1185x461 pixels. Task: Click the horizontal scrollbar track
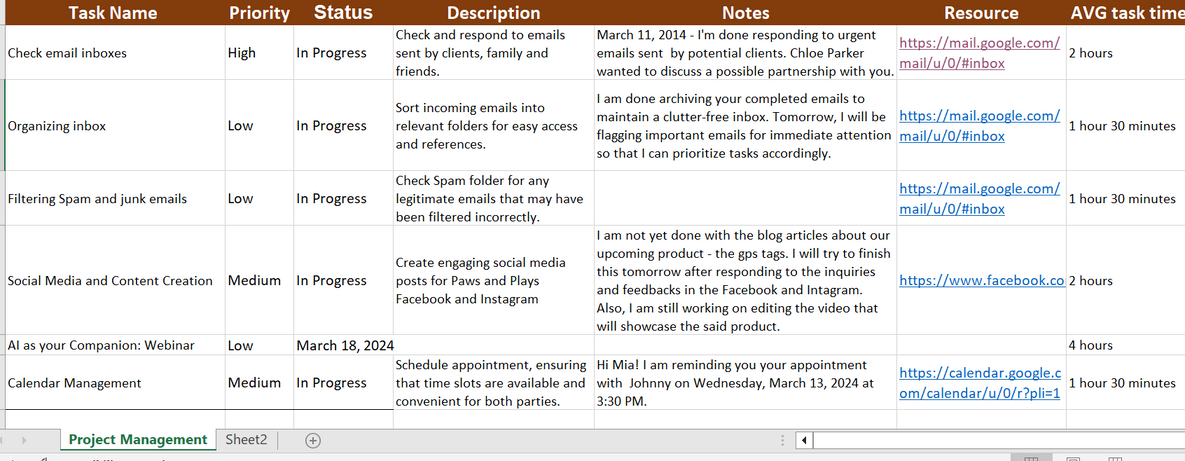[x=1000, y=440]
